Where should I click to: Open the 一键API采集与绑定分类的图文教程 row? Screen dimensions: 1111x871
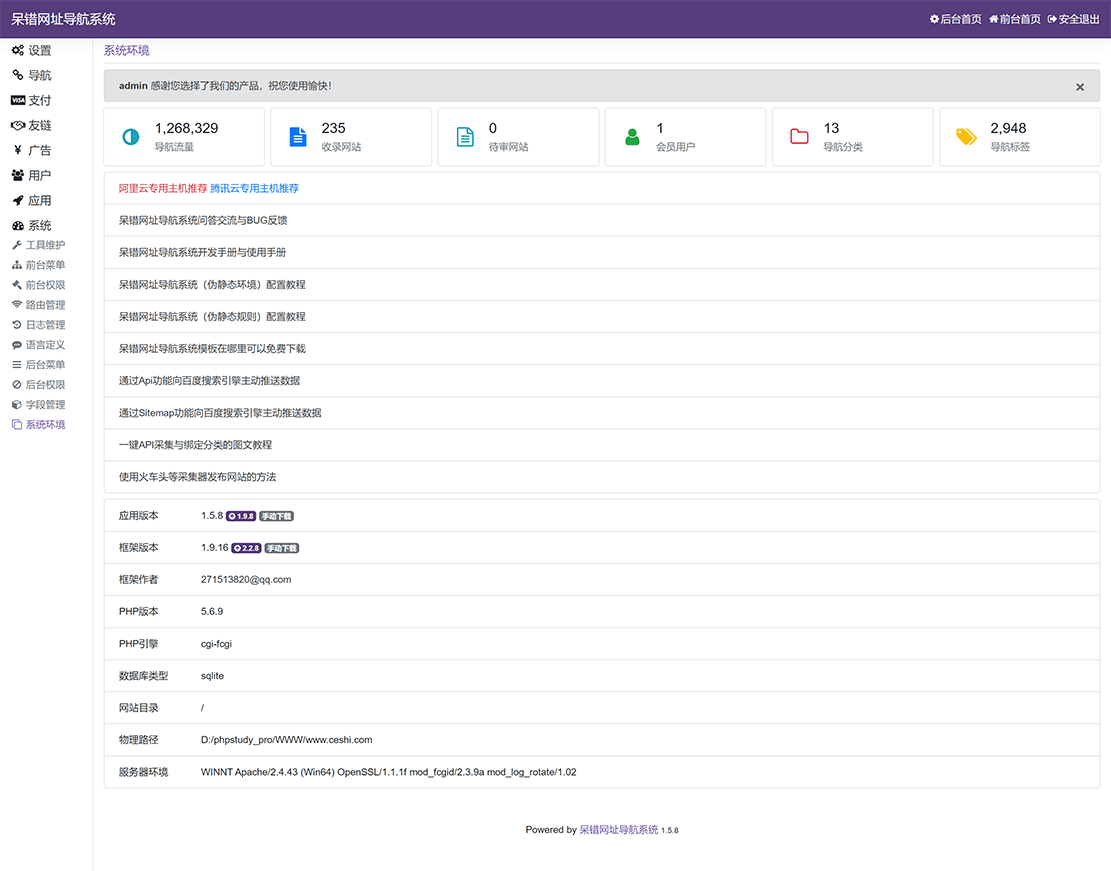[x=195, y=445]
